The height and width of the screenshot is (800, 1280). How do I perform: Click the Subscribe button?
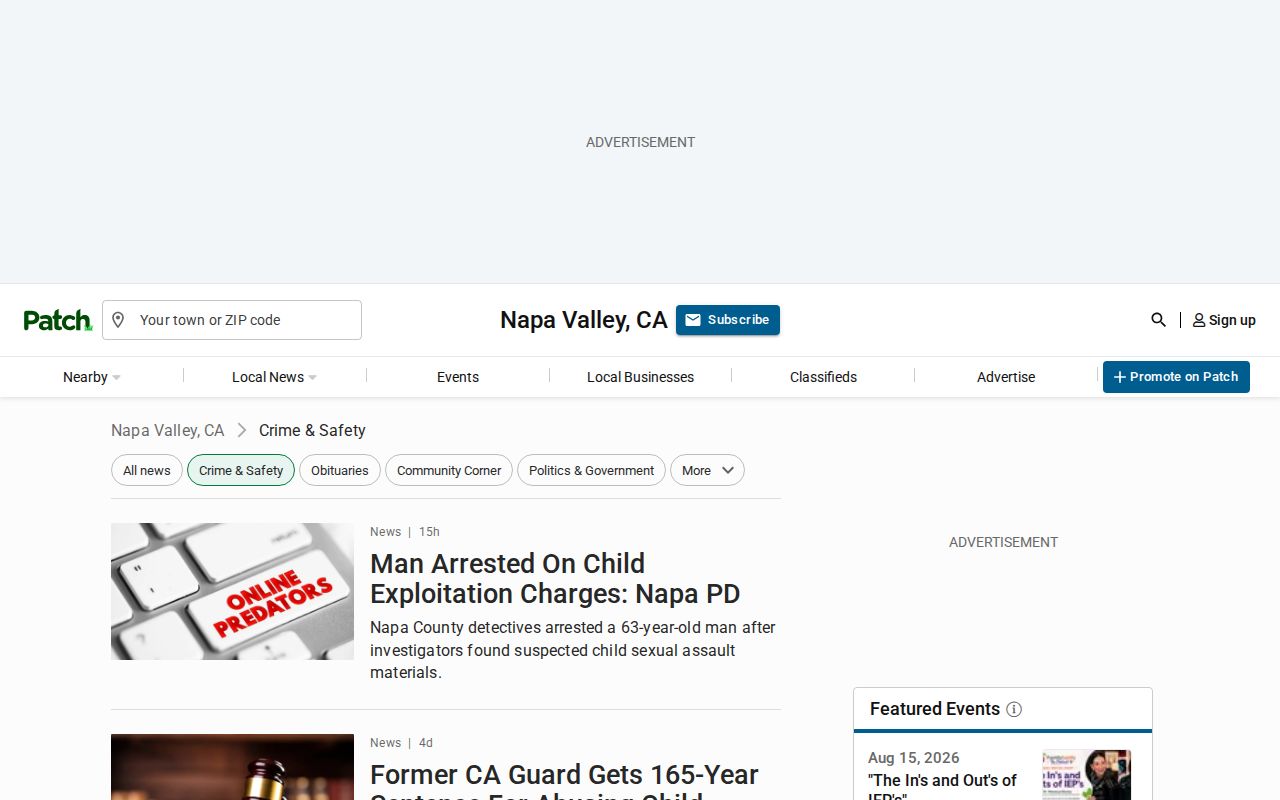728,320
